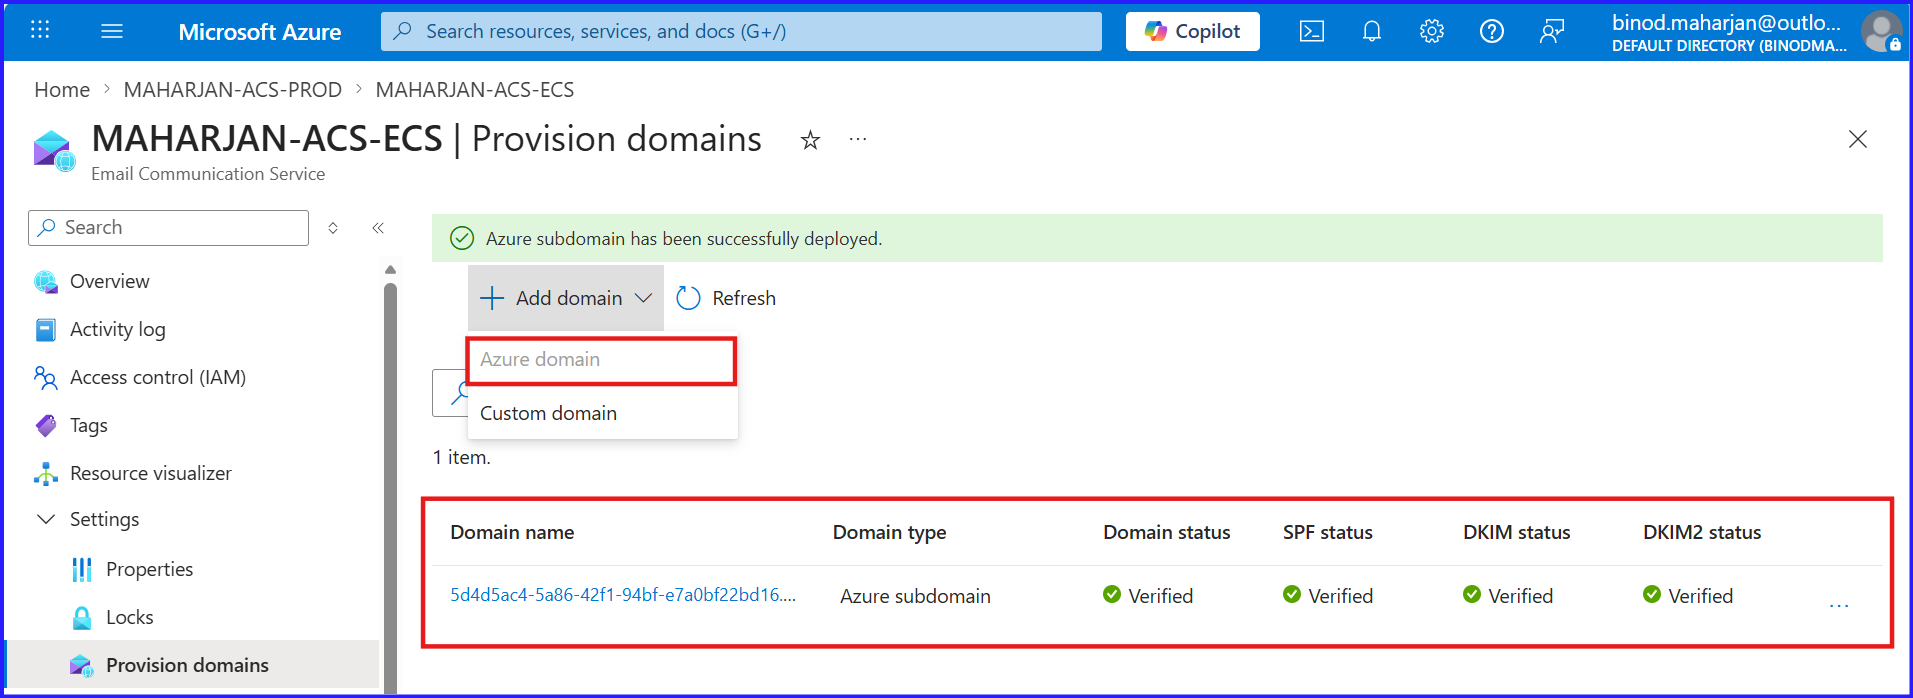This screenshot has width=1913, height=698.
Task: Close the Provision domains blade
Action: [1857, 139]
